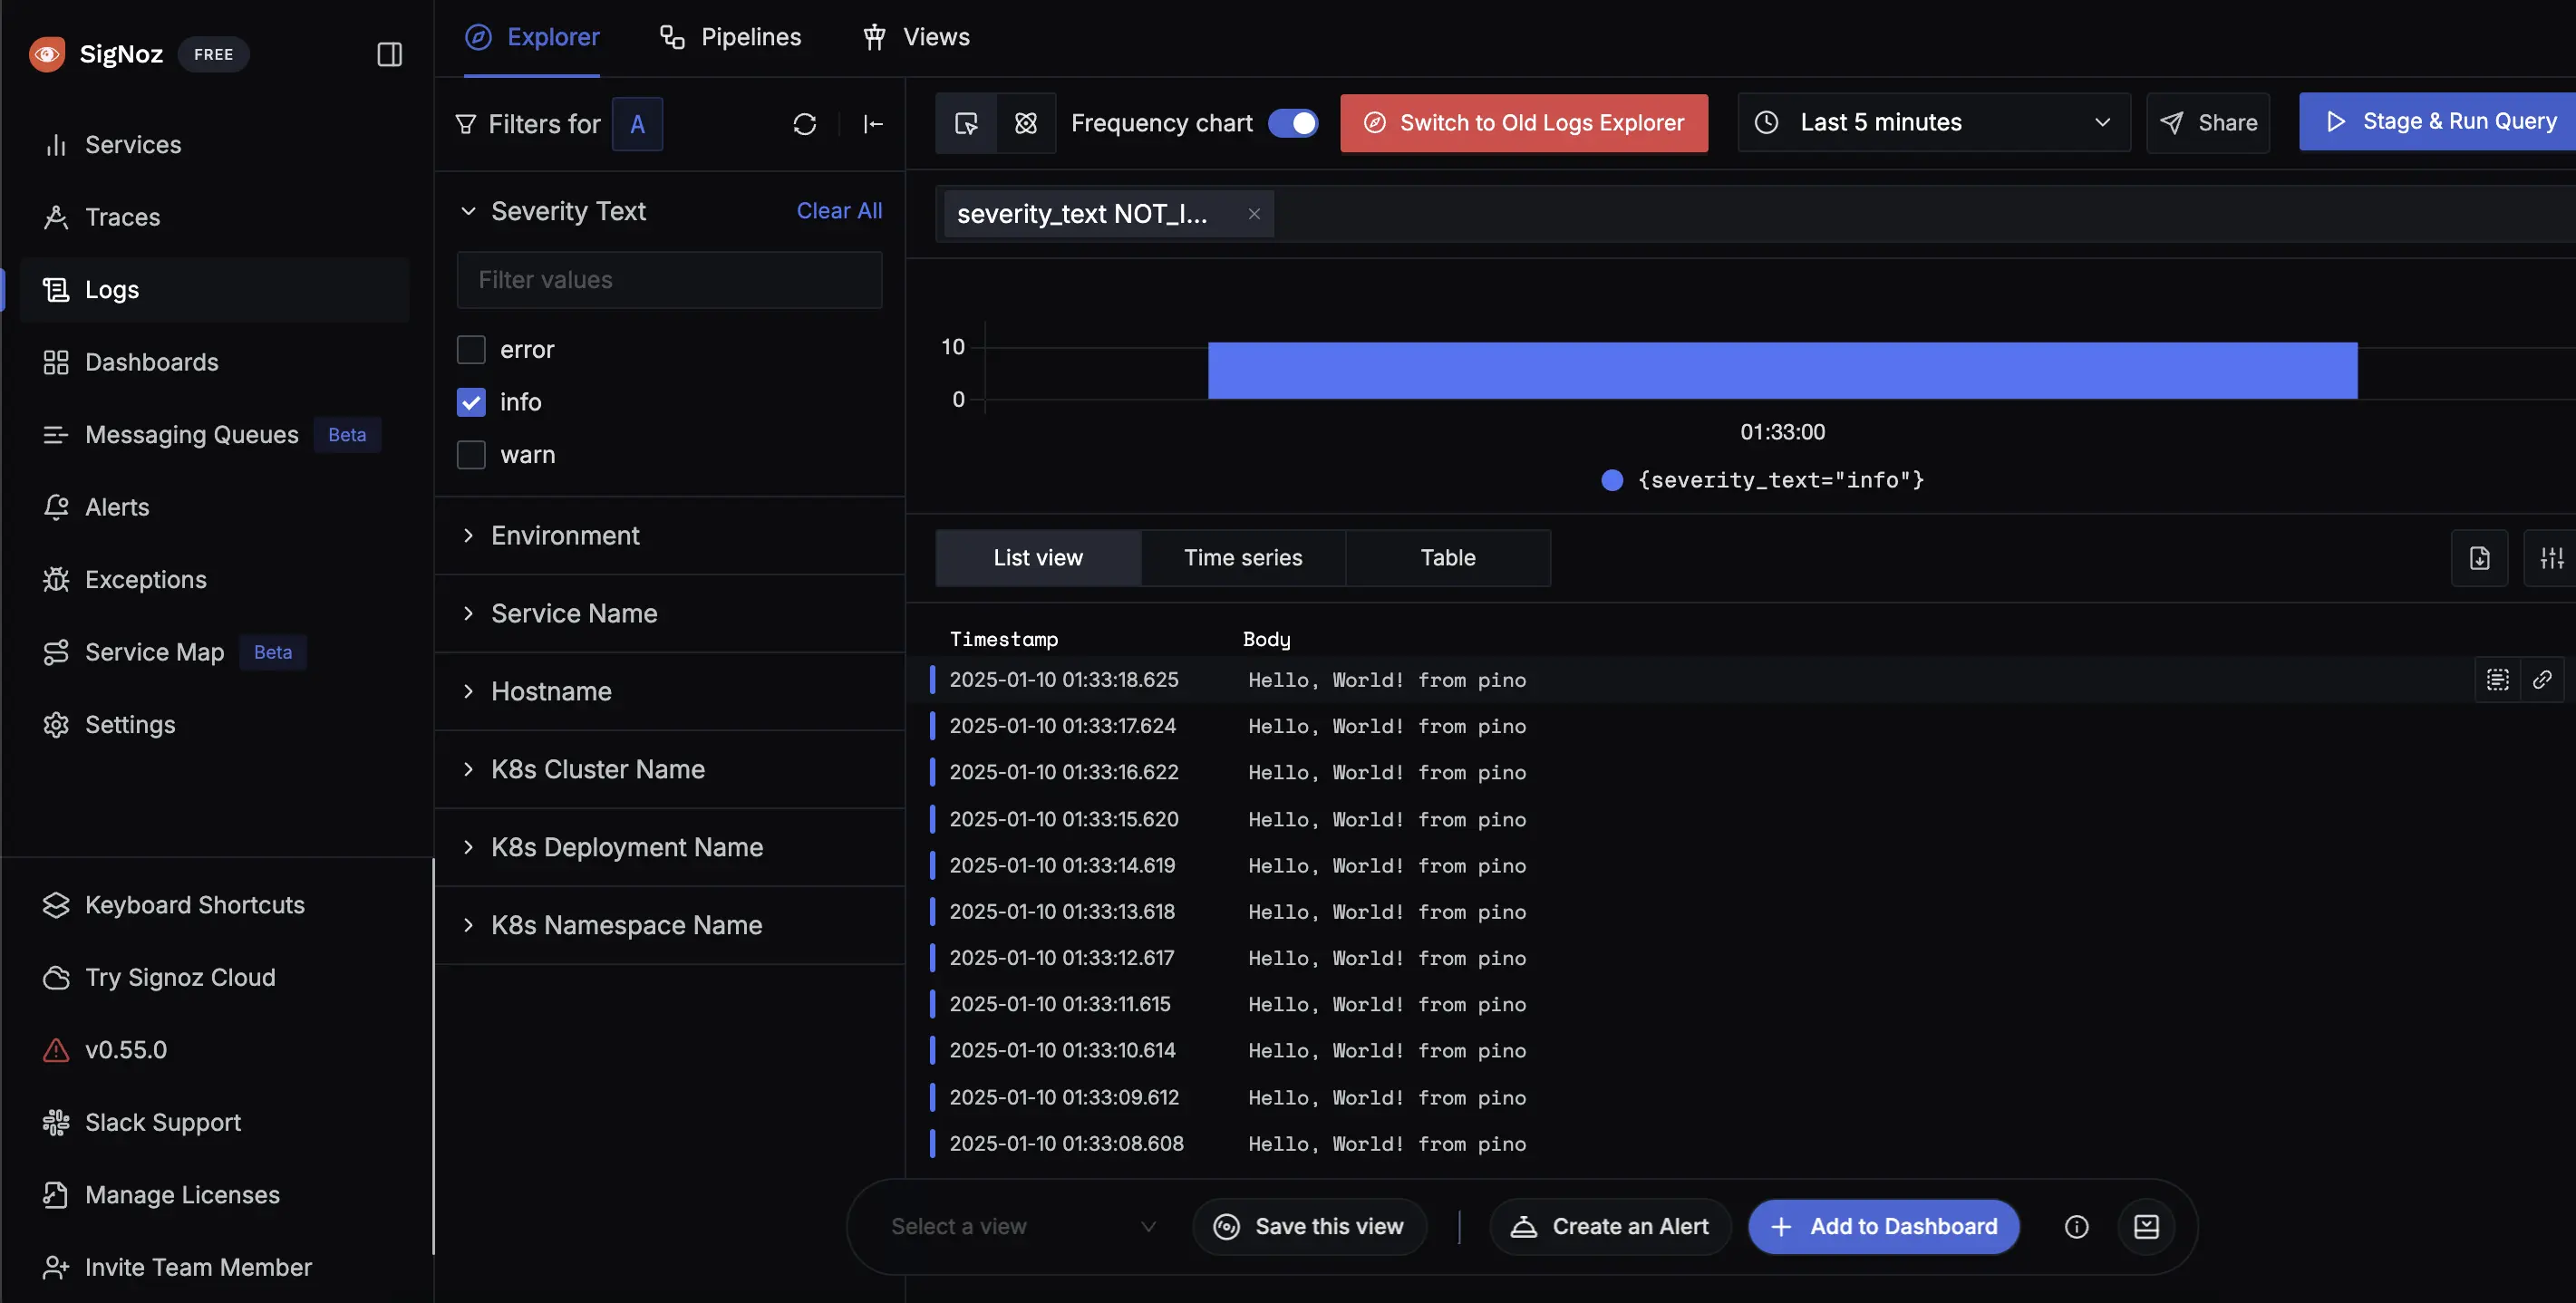2576x1303 pixels.
Task: Download logs via export icon
Action: coord(2479,558)
